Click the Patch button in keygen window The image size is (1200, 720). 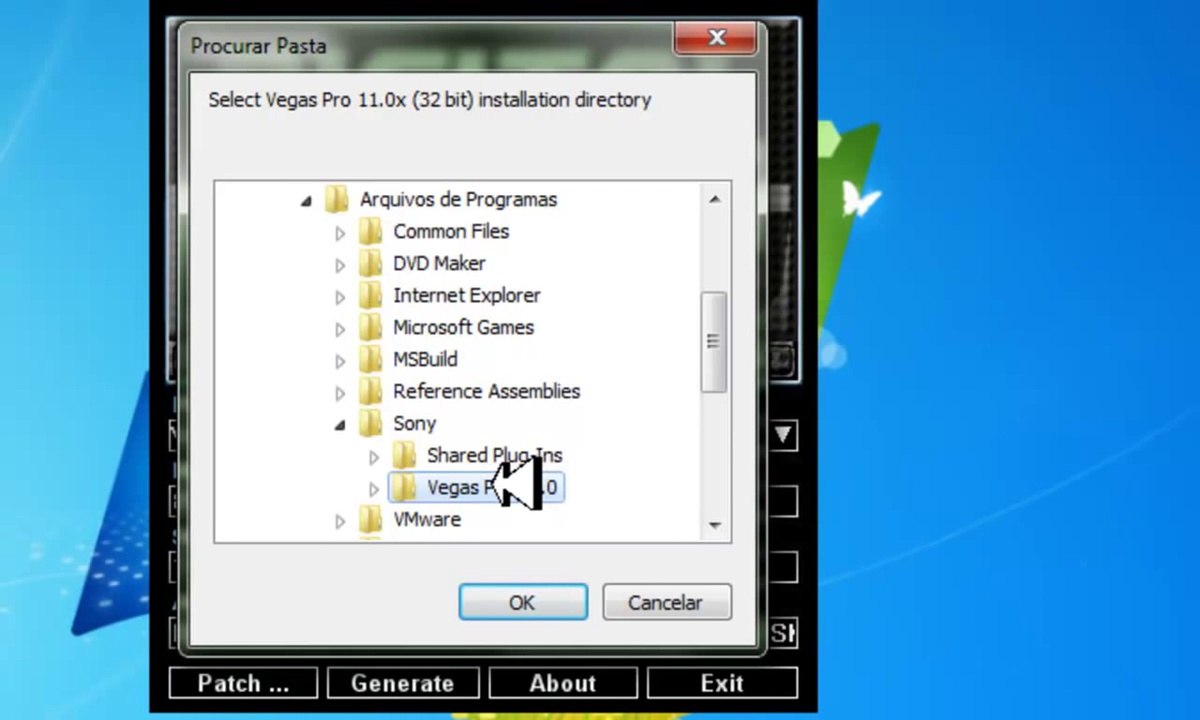(243, 683)
